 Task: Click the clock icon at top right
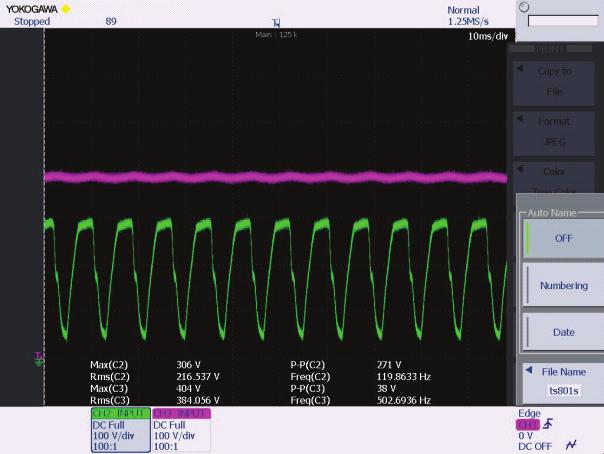click(524, 7)
